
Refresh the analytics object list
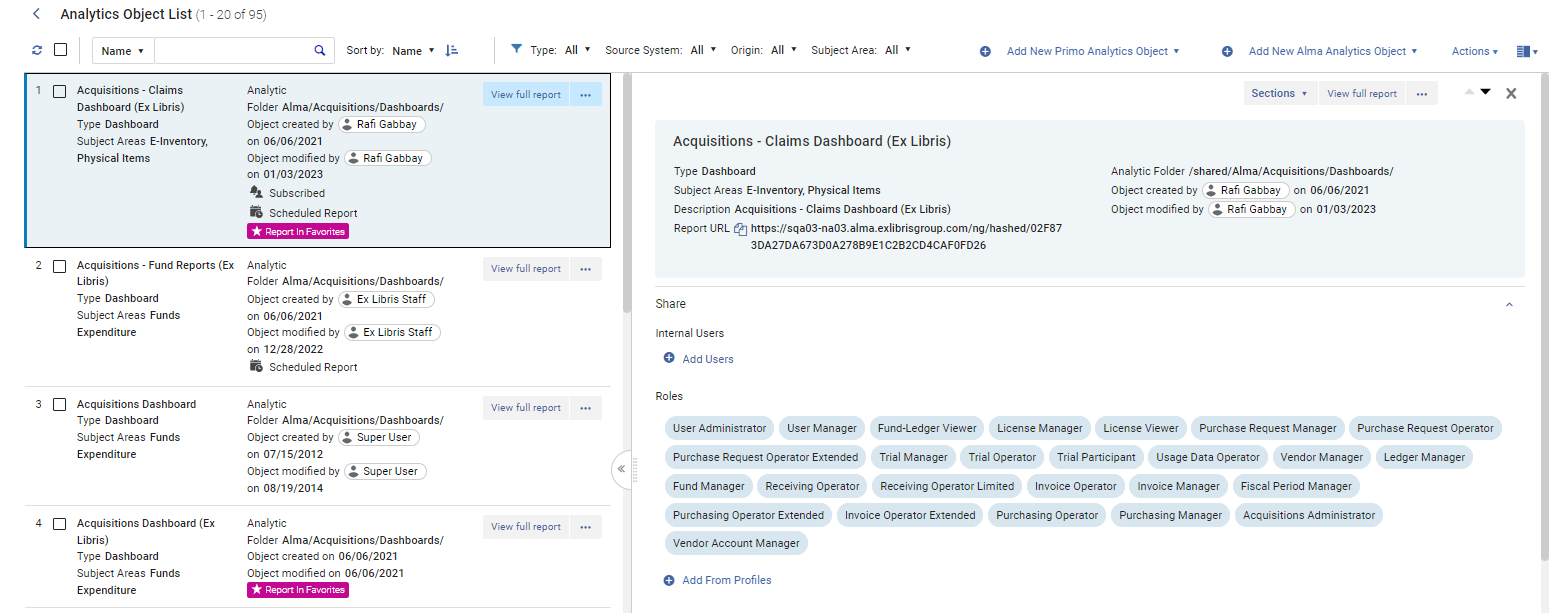pos(37,50)
